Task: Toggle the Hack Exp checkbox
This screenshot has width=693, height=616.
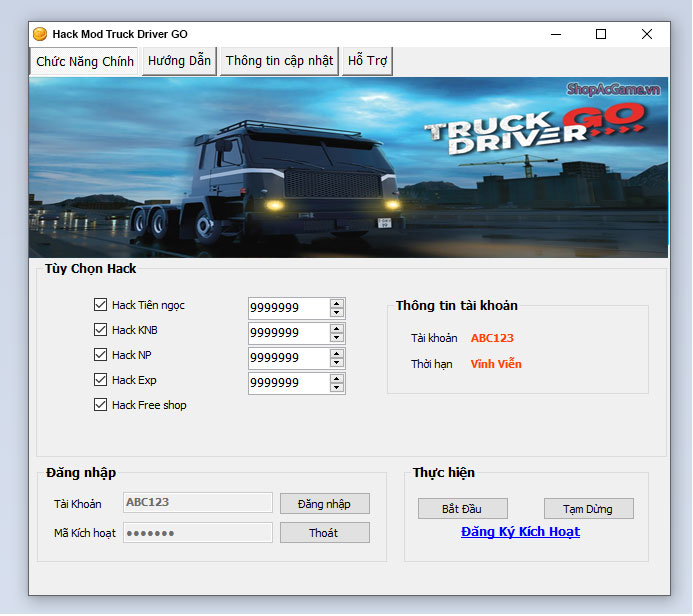Action: click(x=100, y=380)
